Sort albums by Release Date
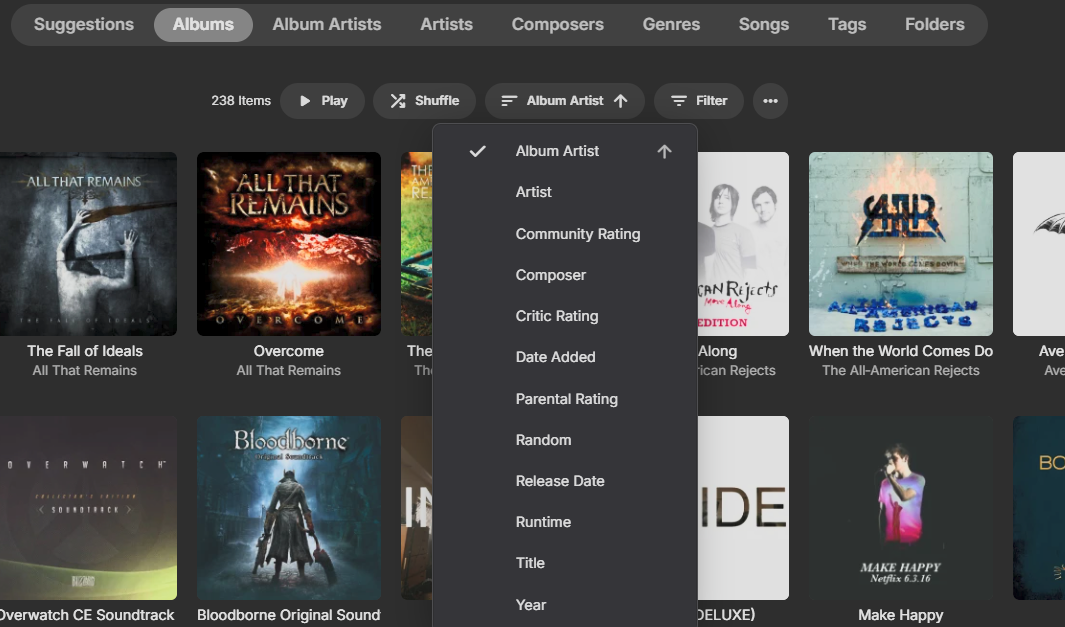Screen dimensions: 1065x627 (564, 481)
